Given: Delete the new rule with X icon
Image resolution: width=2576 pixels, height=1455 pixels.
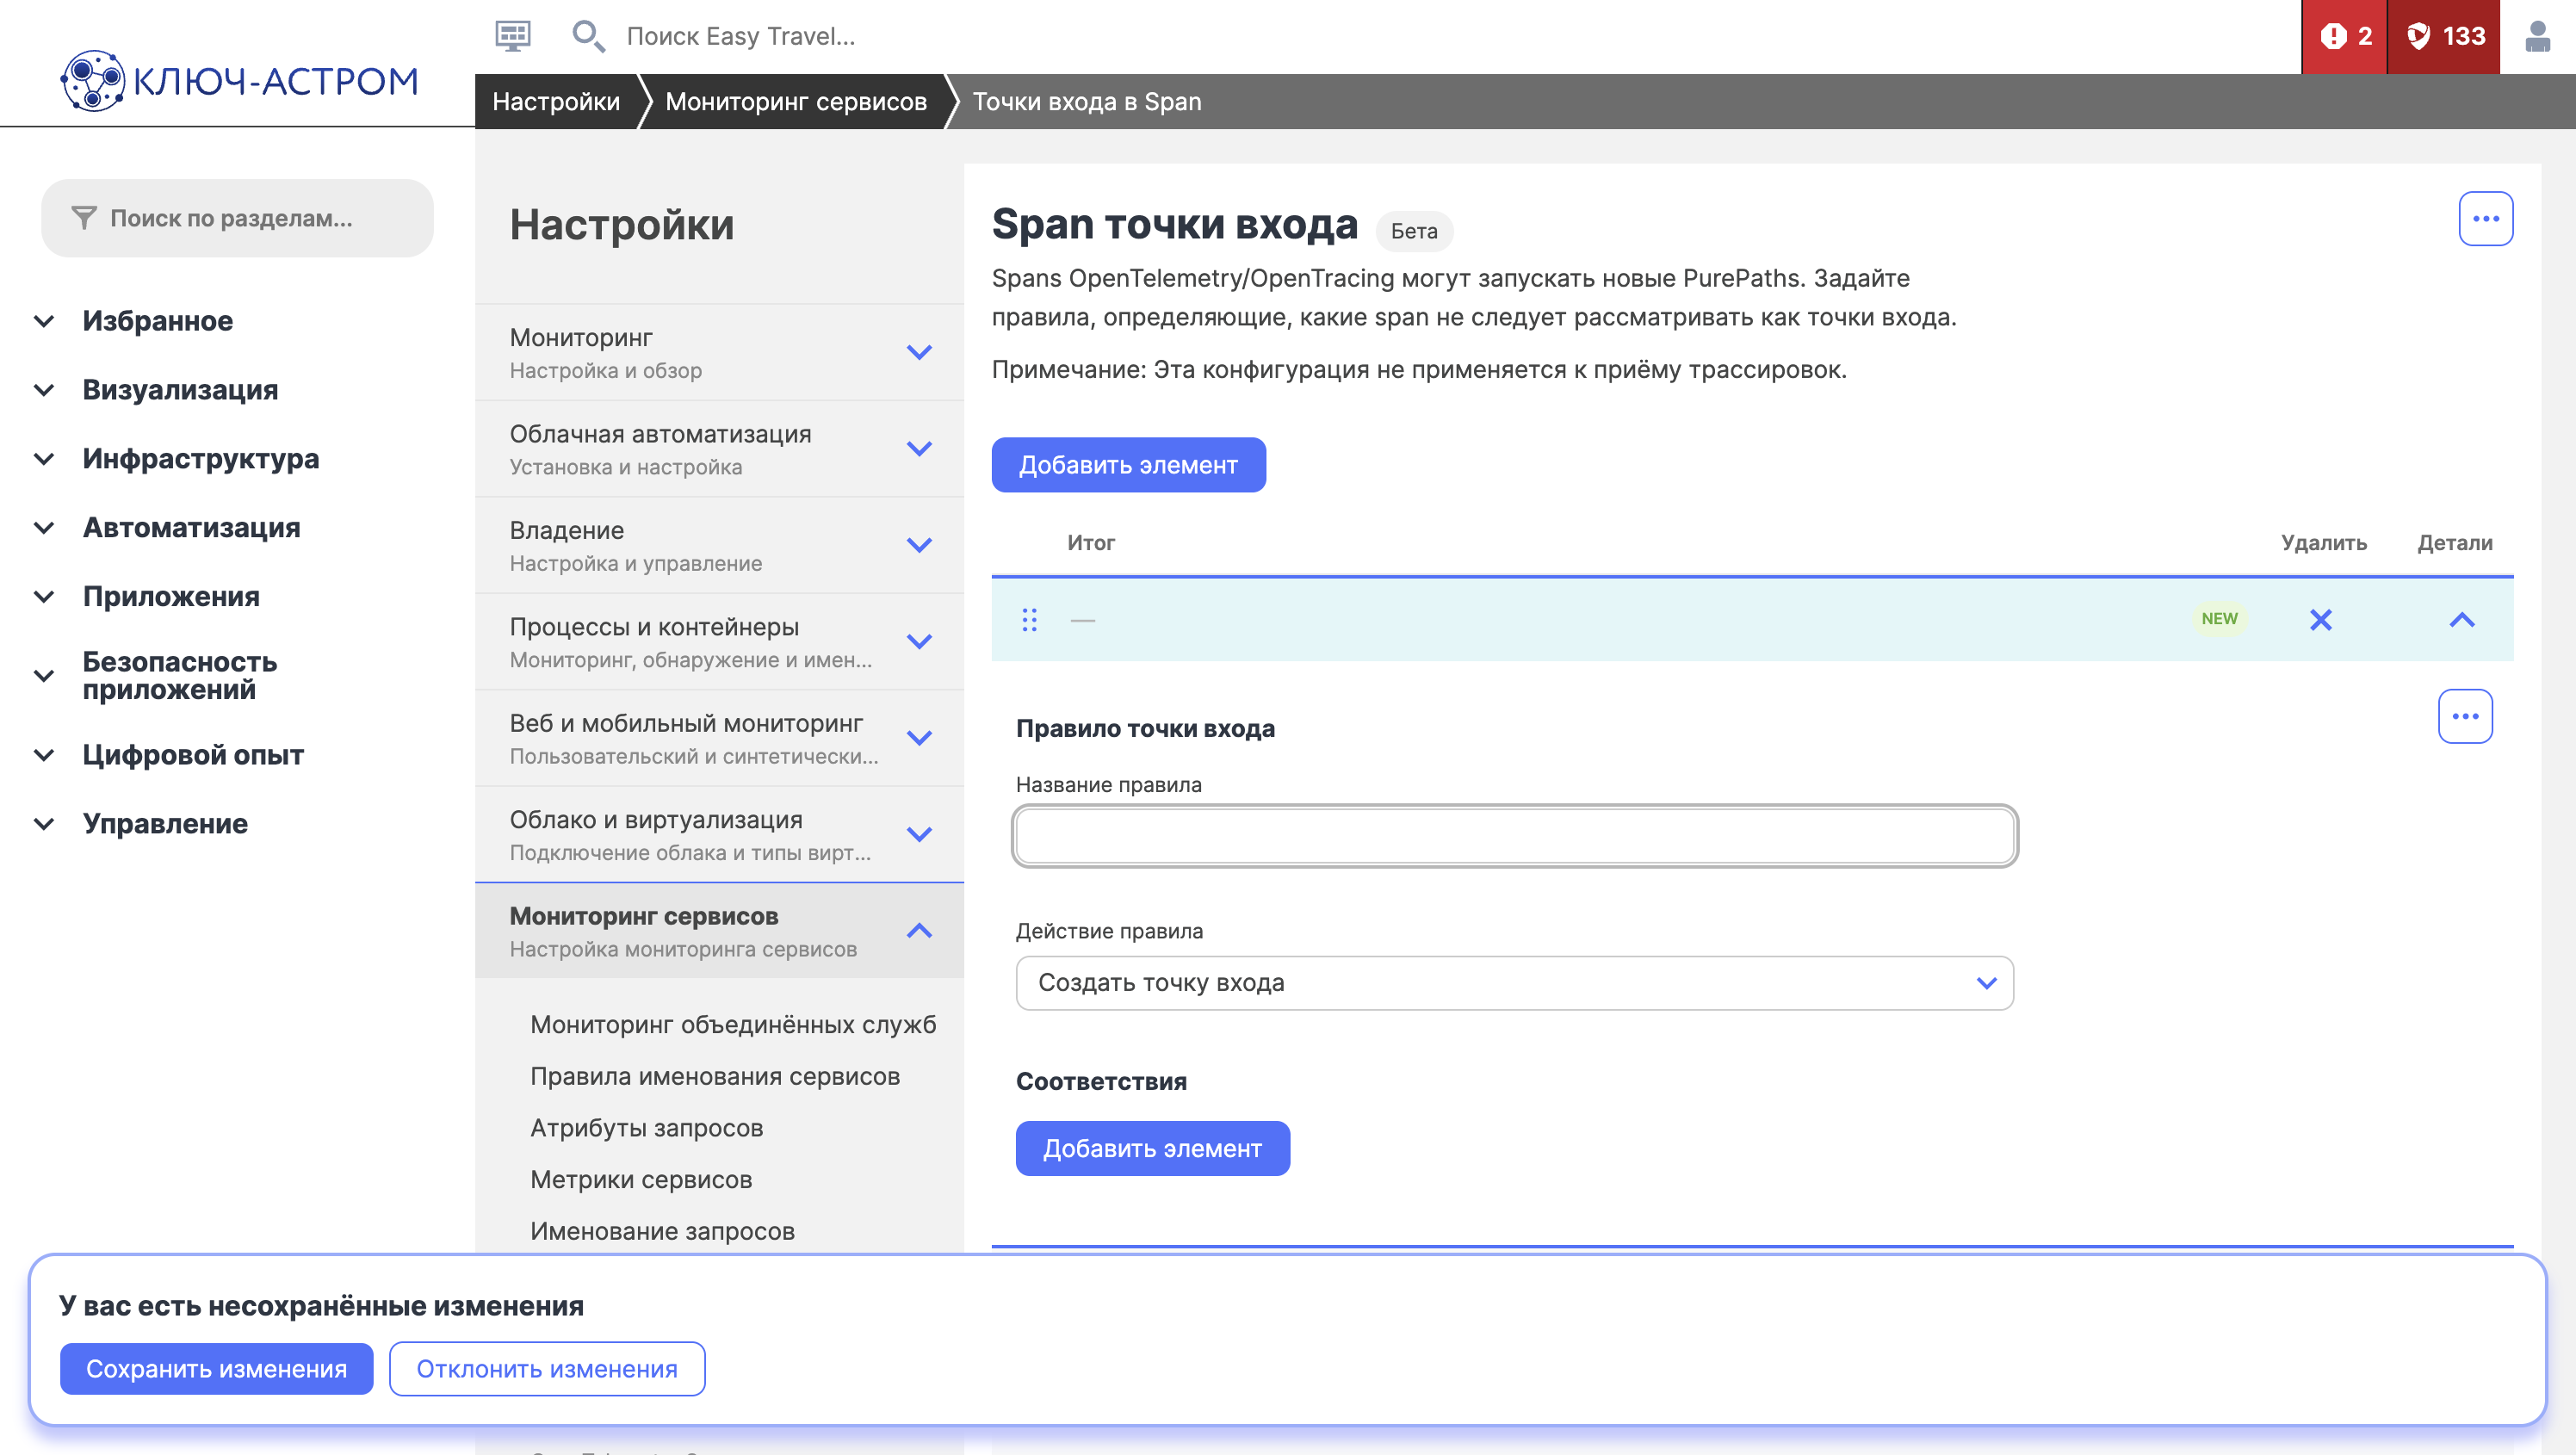Looking at the screenshot, I should (2320, 620).
